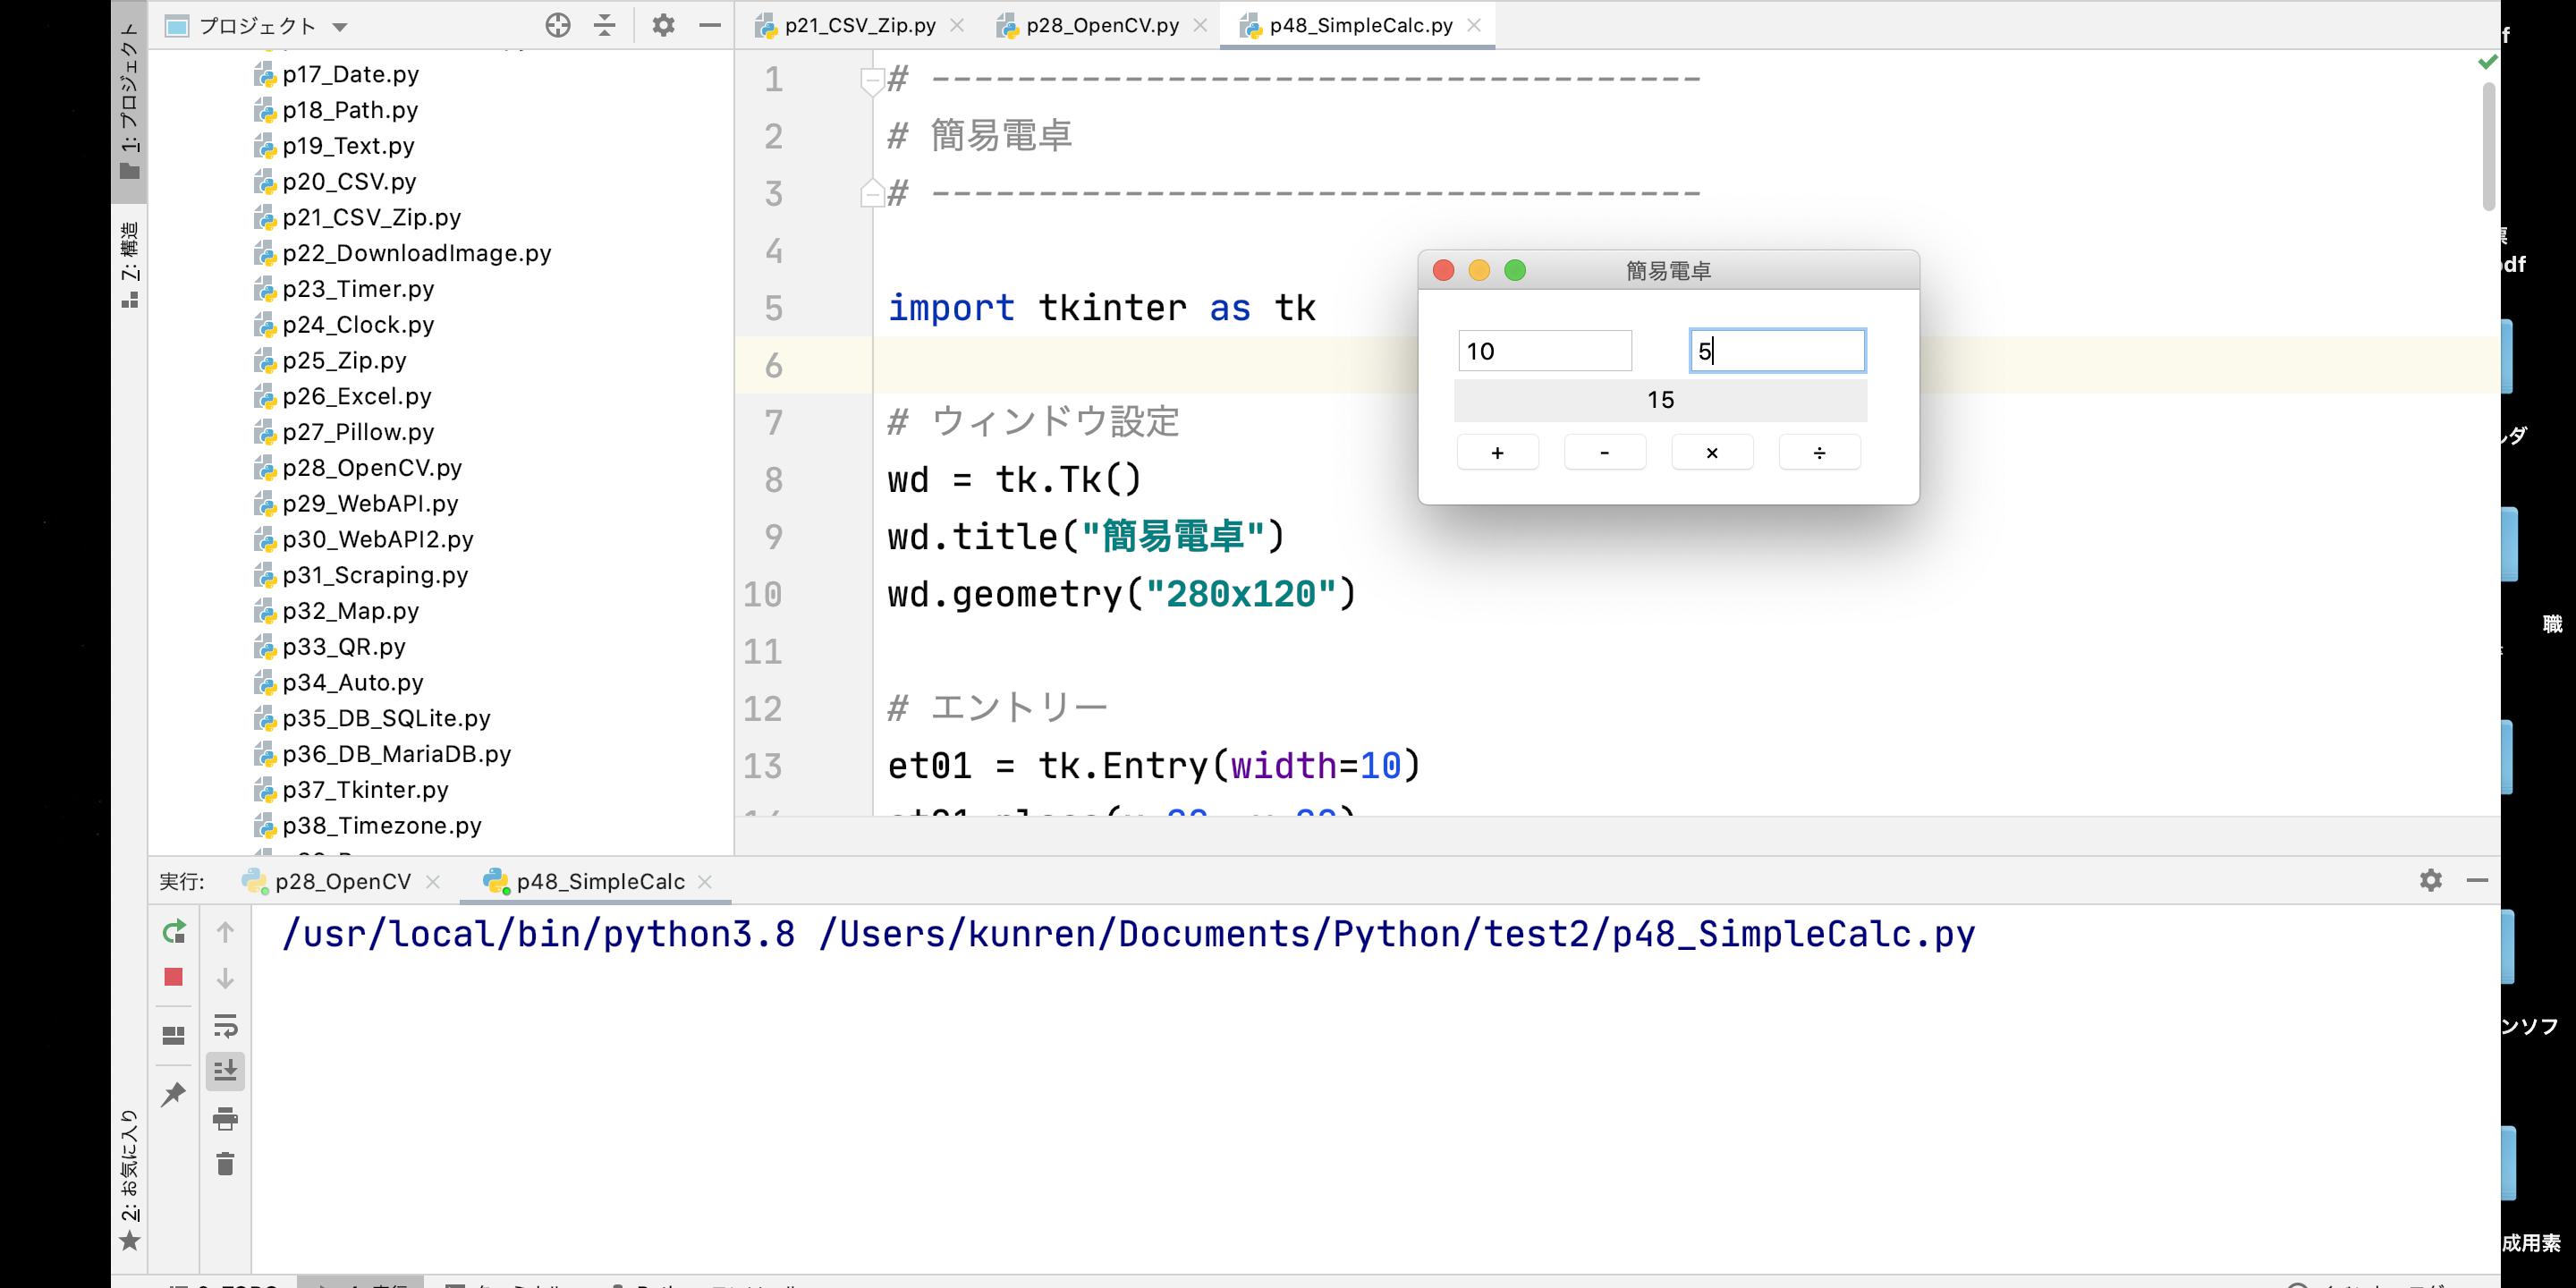Stop the running process with red square
Screen dimensions: 2576x1288
point(173,977)
